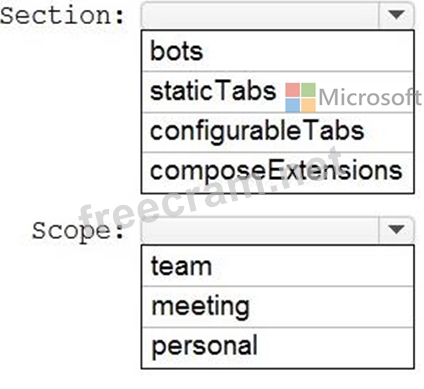Image resolution: width=424 pixels, height=389 pixels.
Task: Select the composeExtensions option
Action: coord(278,172)
